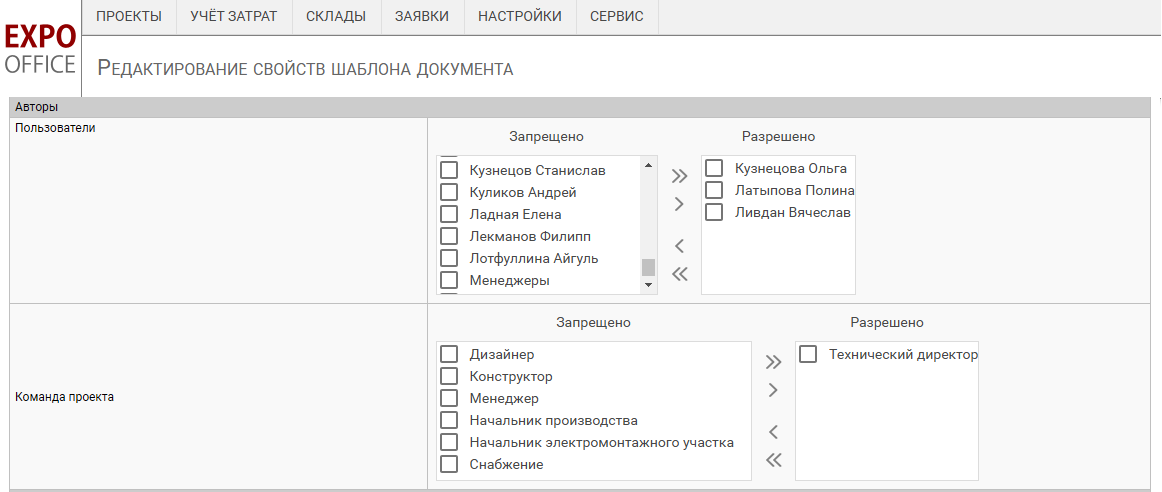This screenshot has height=492, width=1162.
Task: Move selected user to allowed list
Action: click(680, 204)
